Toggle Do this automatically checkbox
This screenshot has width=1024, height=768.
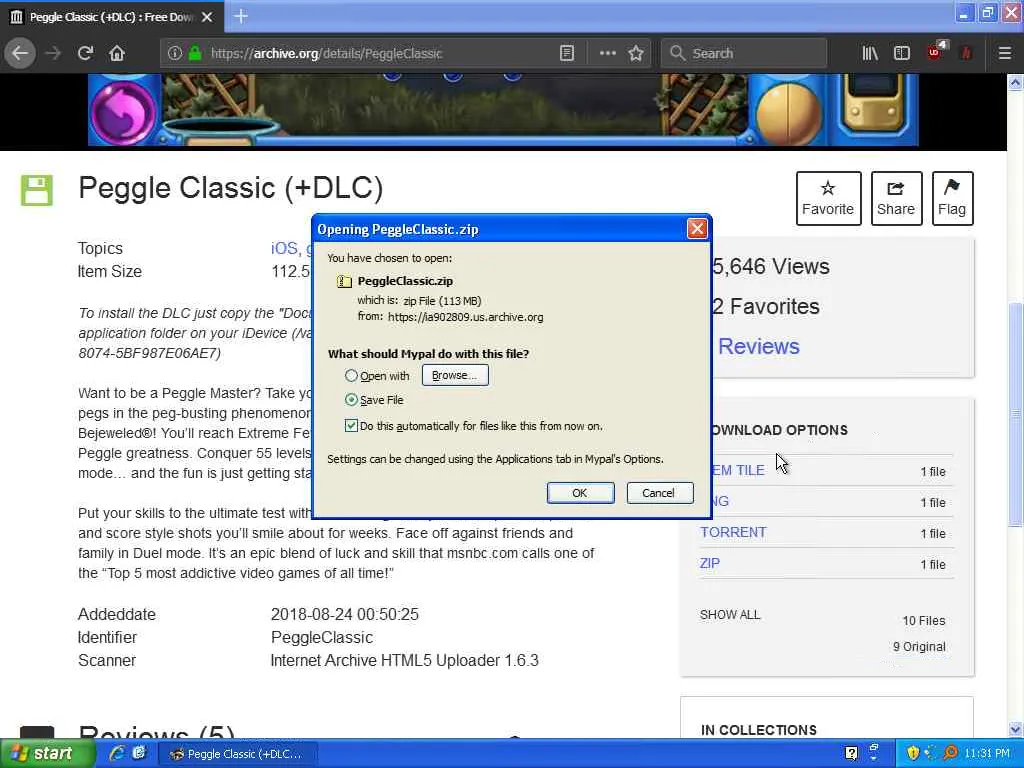[x=351, y=426]
